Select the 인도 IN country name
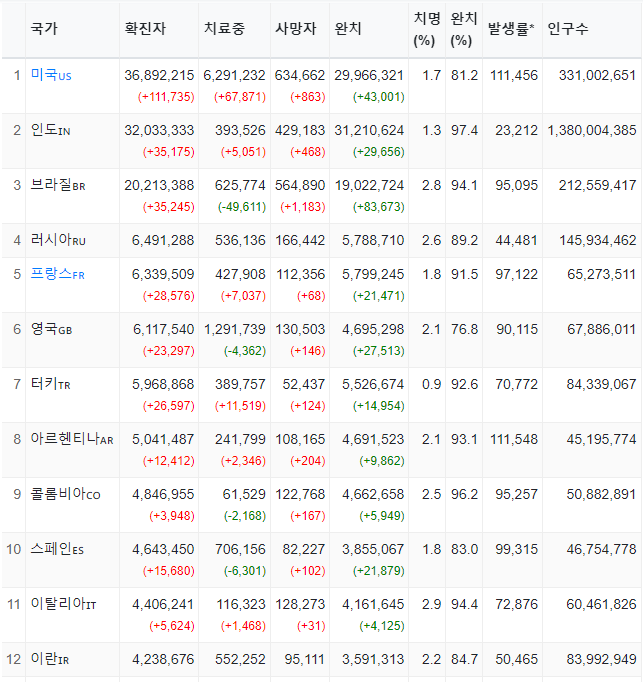 point(50,130)
